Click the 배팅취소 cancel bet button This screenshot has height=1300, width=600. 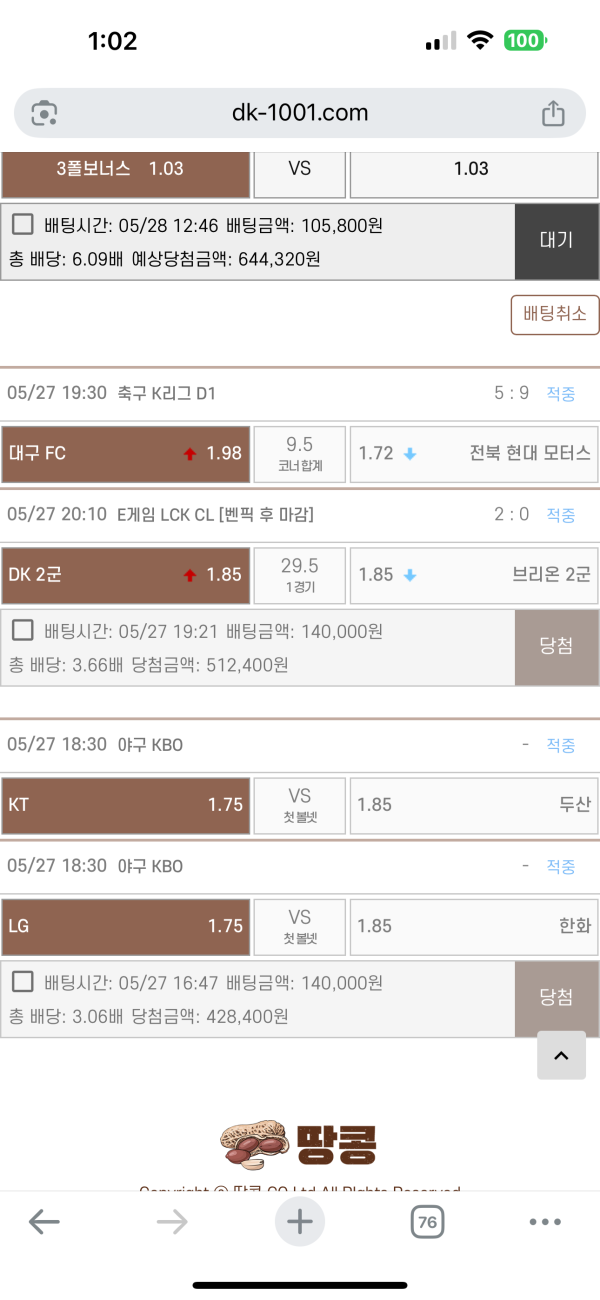554,315
